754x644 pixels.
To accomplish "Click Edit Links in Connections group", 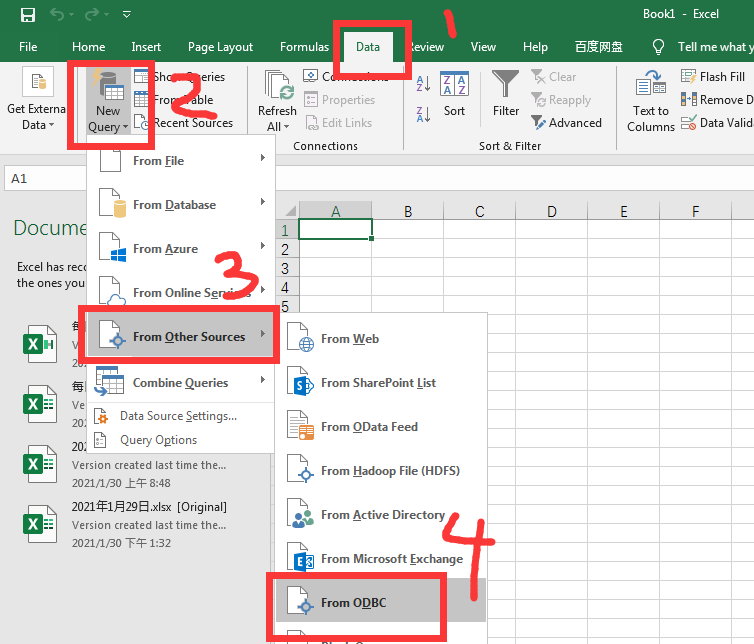I will click(339, 123).
